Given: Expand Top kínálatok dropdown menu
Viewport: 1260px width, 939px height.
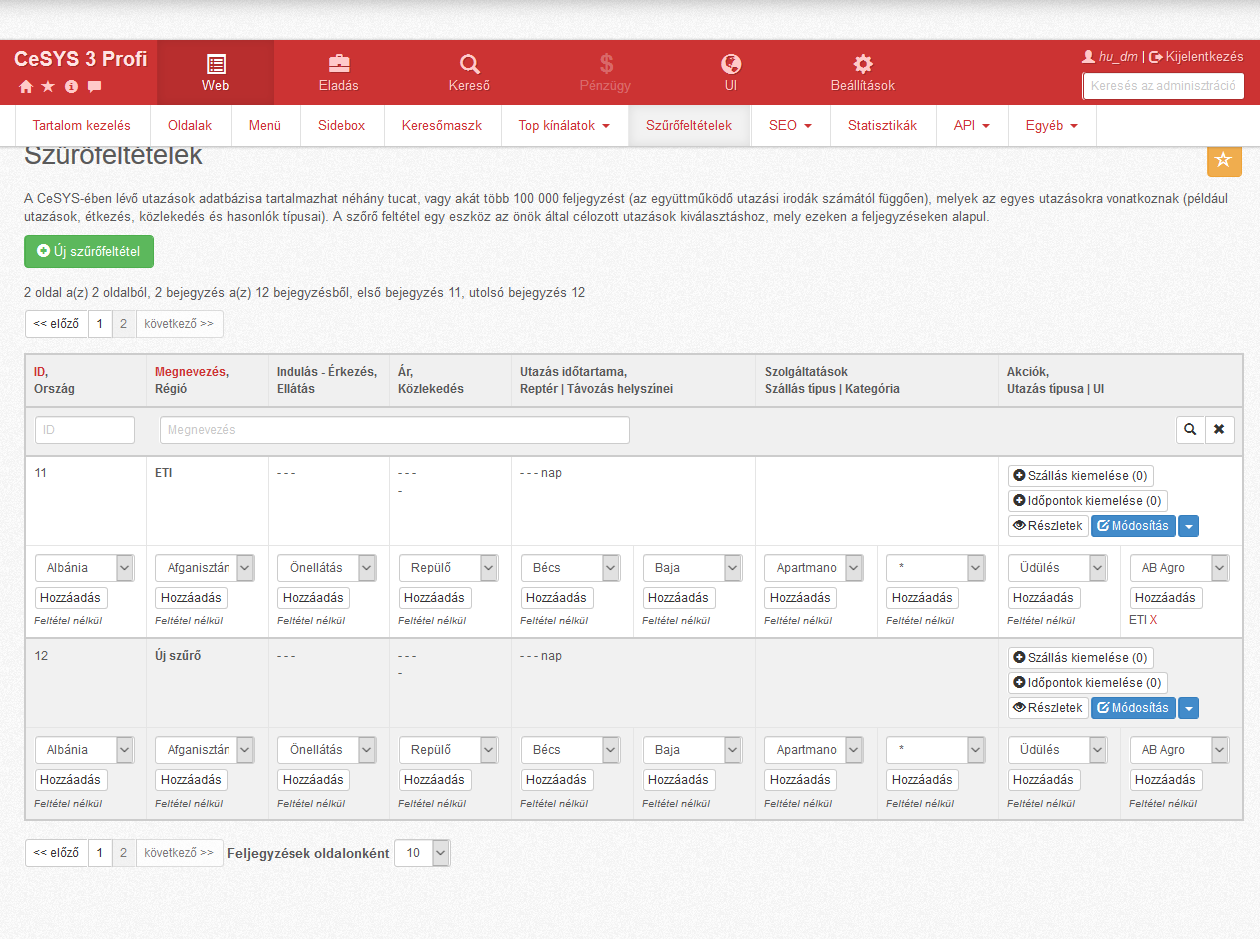Looking at the screenshot, I should (564, 126).
